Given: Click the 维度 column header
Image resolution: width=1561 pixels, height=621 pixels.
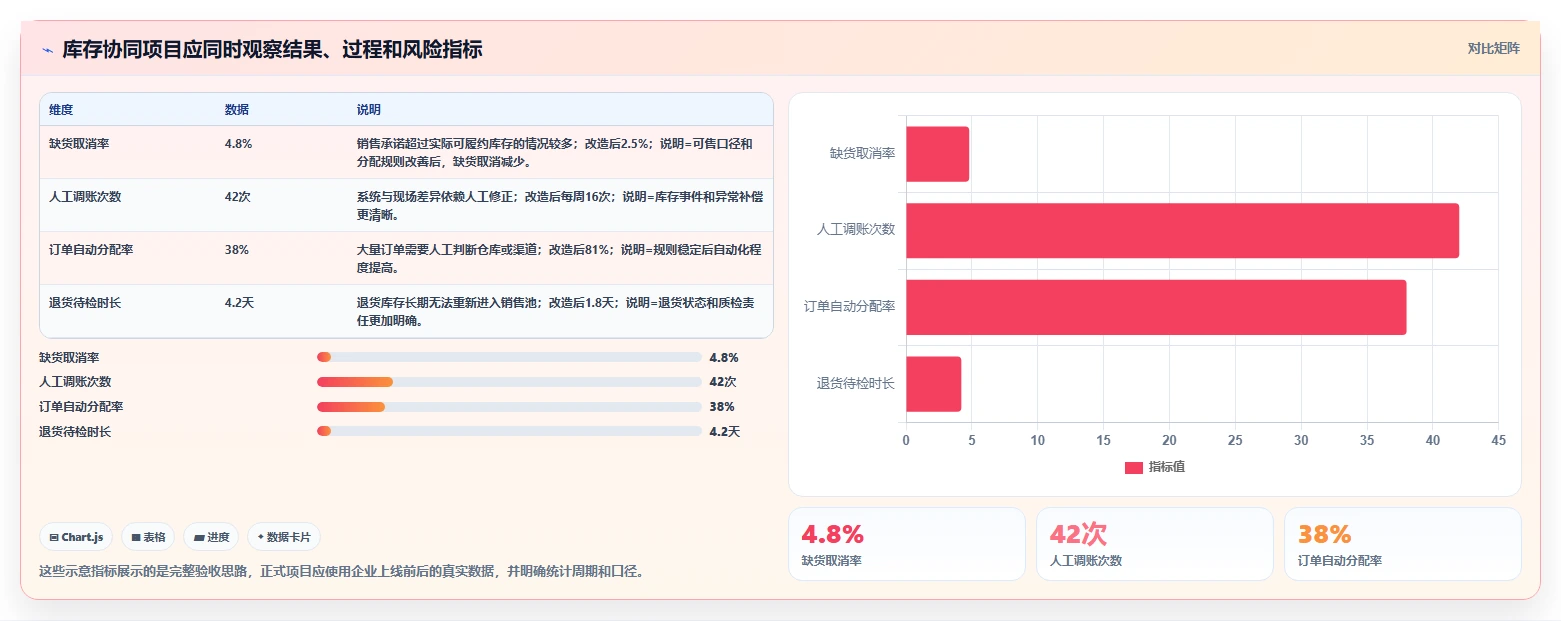Looking at the screenshot, I should point(61,110).
